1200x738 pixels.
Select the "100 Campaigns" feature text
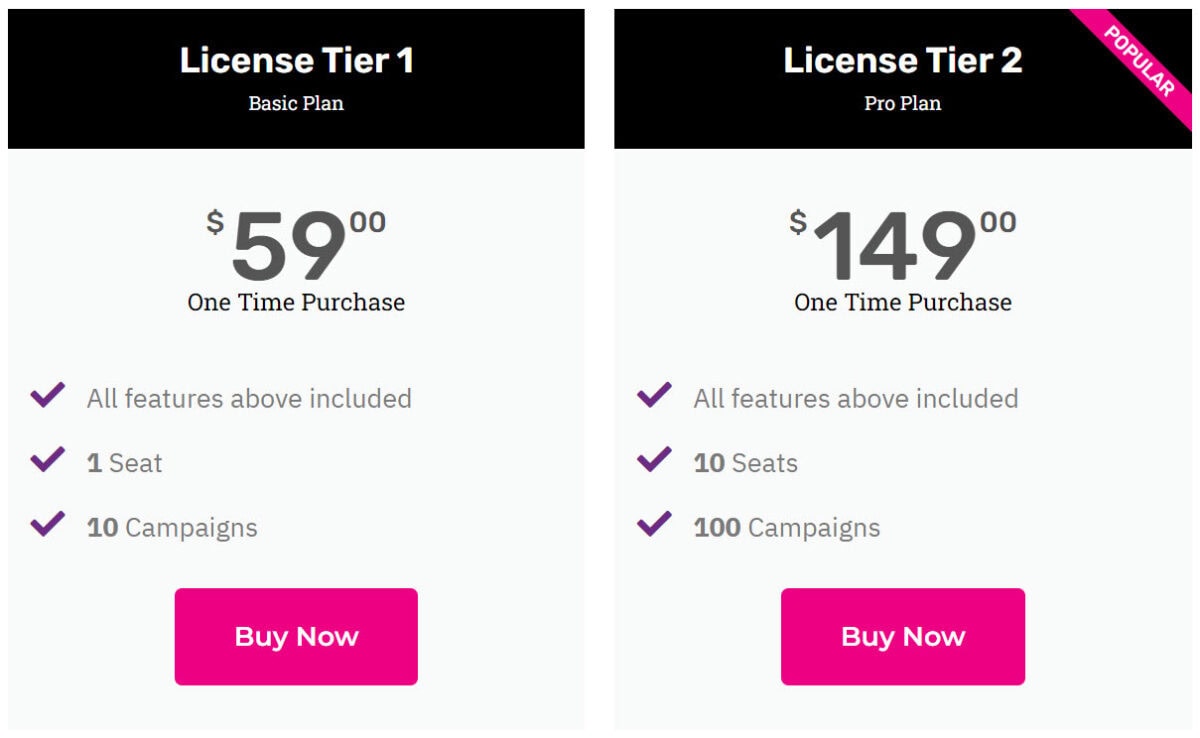785,527
